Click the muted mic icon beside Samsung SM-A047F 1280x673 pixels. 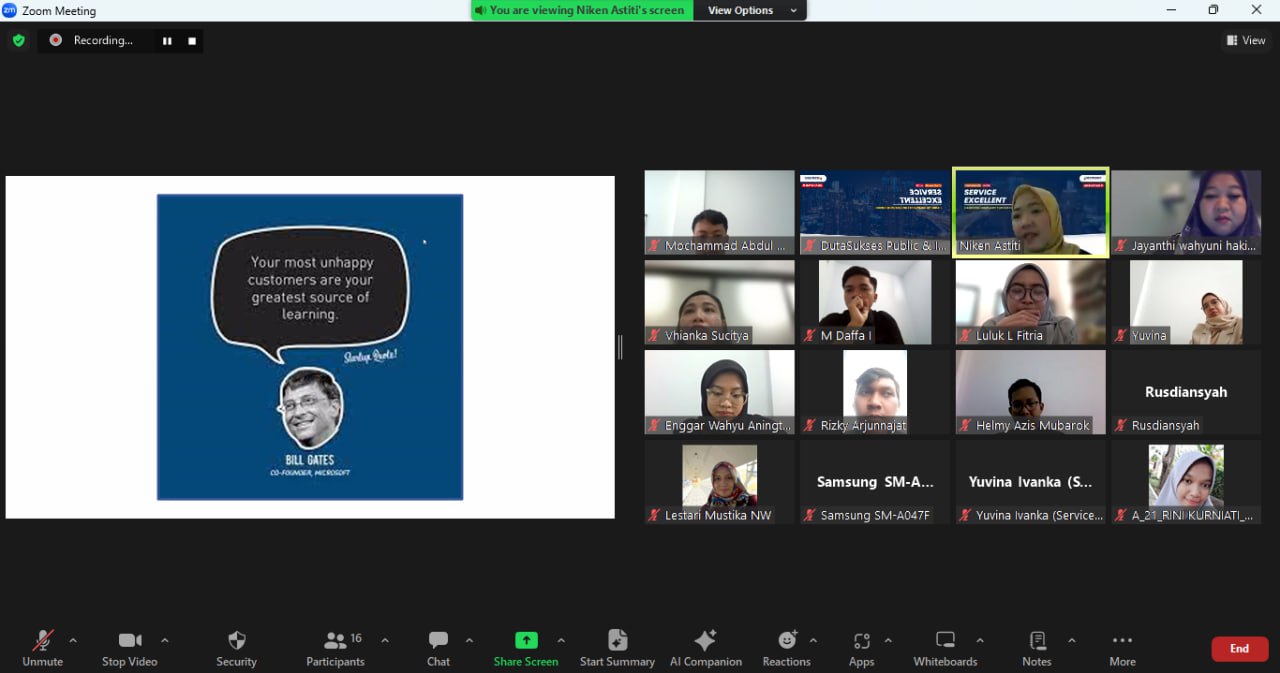[x=811, y=516]
